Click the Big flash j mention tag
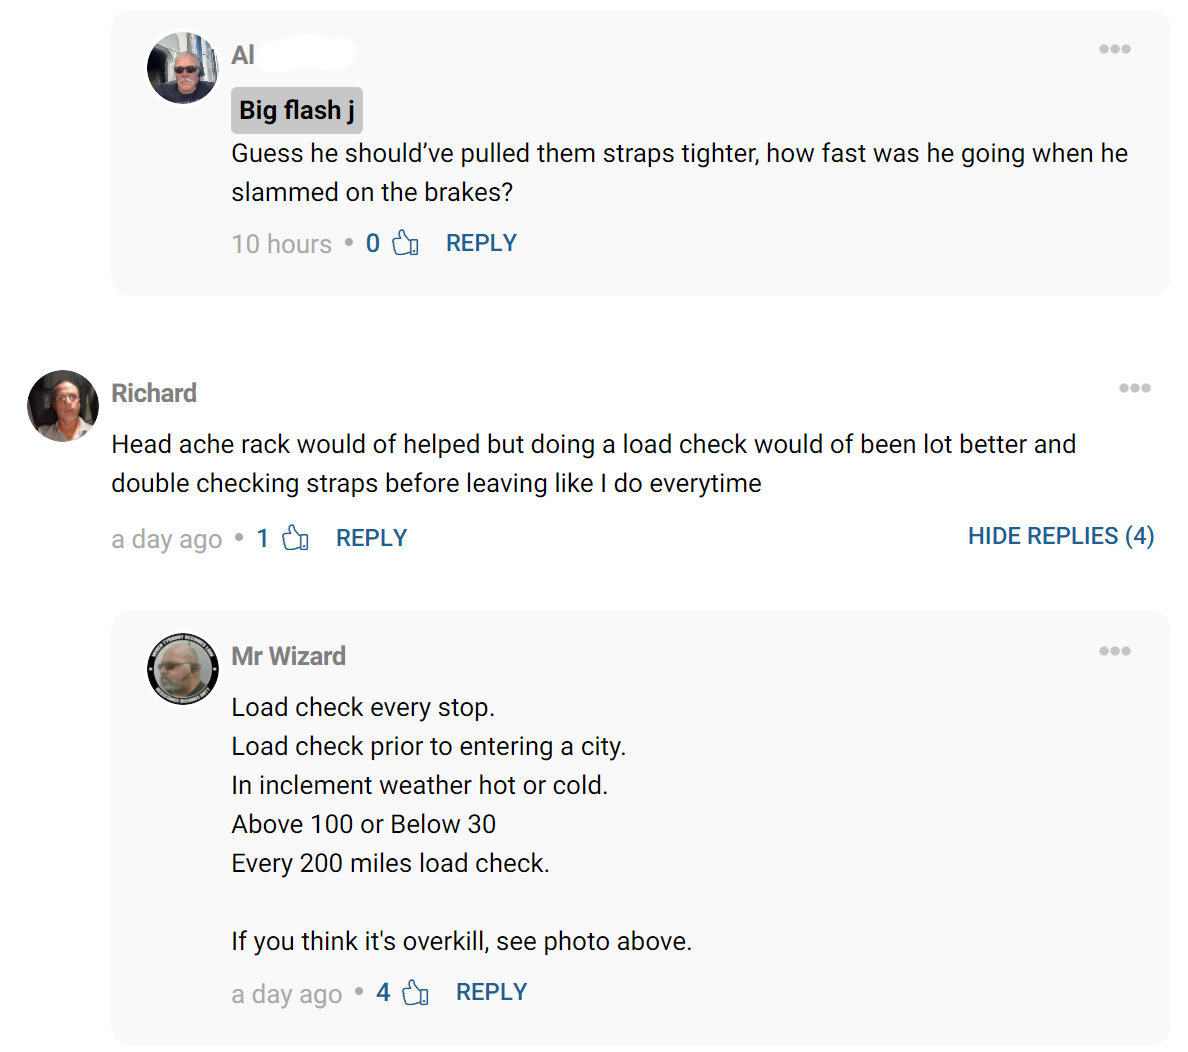Screen dimensions: 1188x1052 coord(296,110)
